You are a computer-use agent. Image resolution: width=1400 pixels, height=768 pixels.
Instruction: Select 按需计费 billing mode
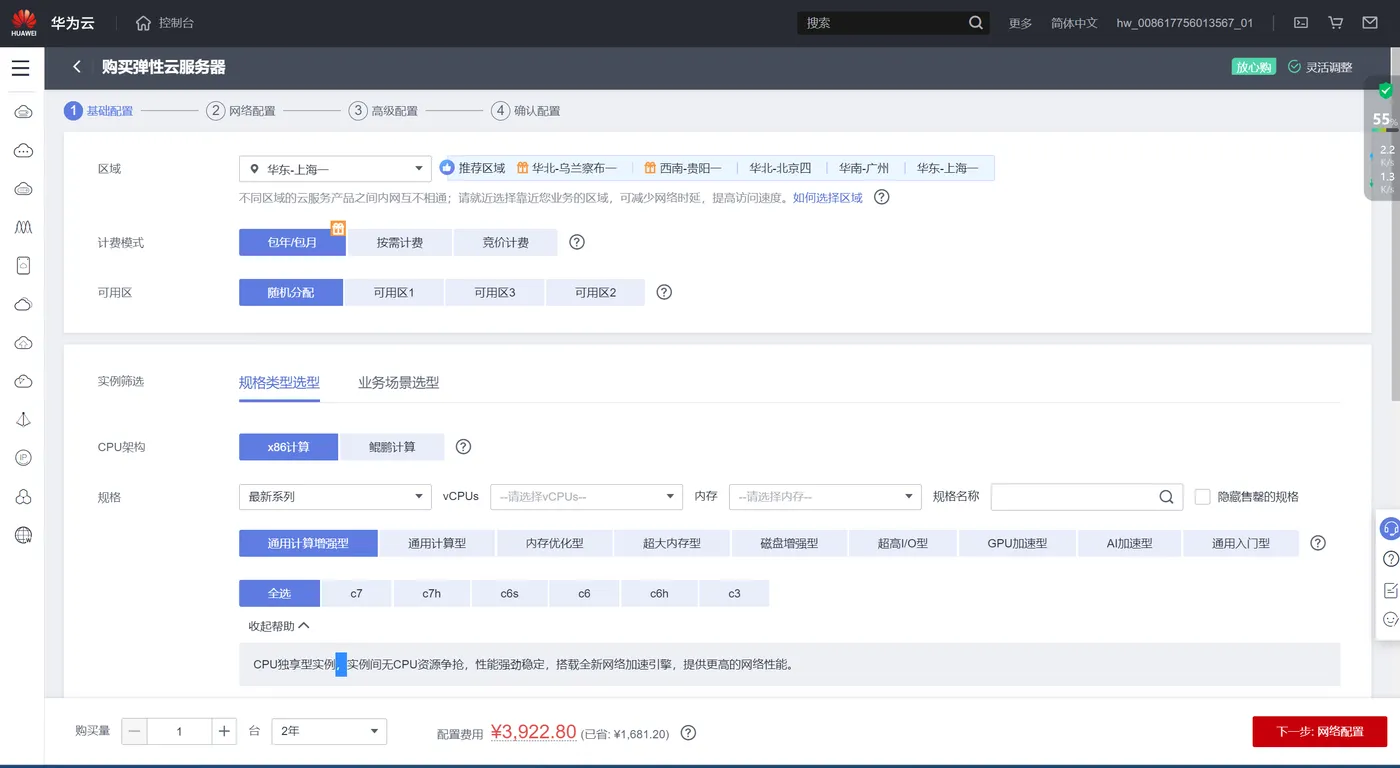point(400,242)
